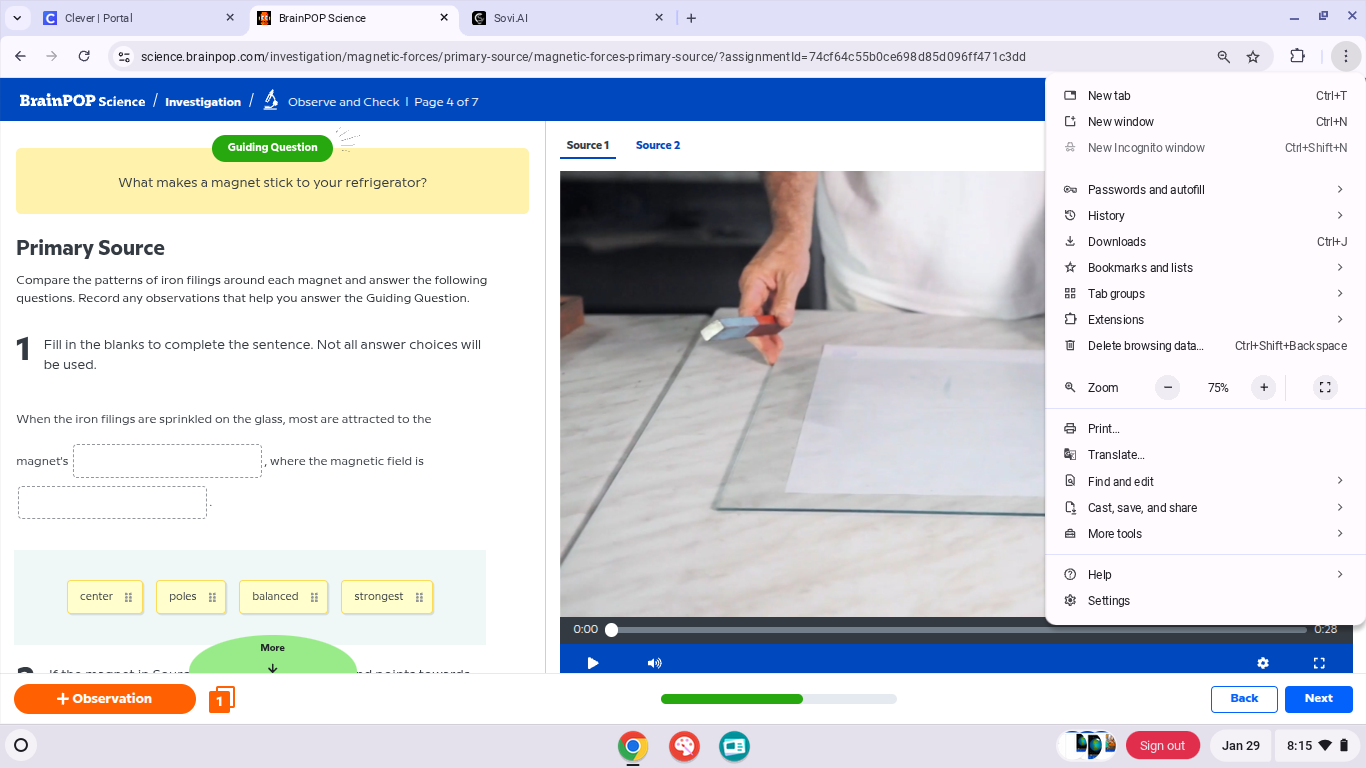The height and width of the screenshot is (768, 1366).
Task: Decrease zoom with the minus button
Action: coord(1167,388)
